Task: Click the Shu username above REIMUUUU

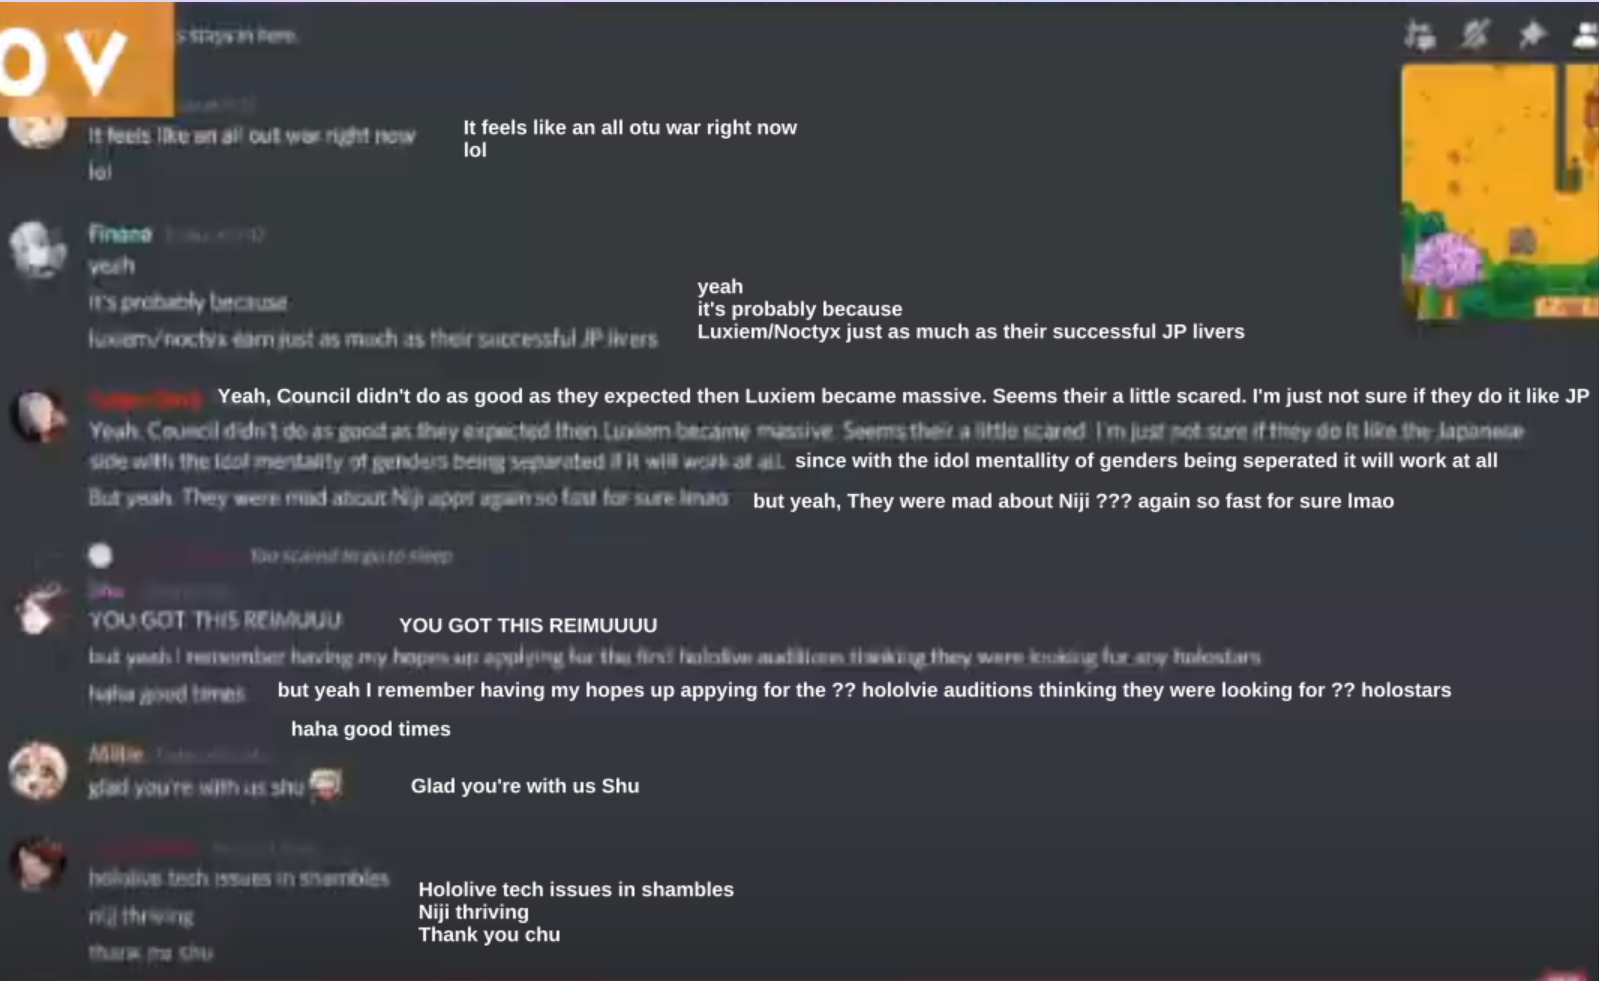Action: coord(106,590)
